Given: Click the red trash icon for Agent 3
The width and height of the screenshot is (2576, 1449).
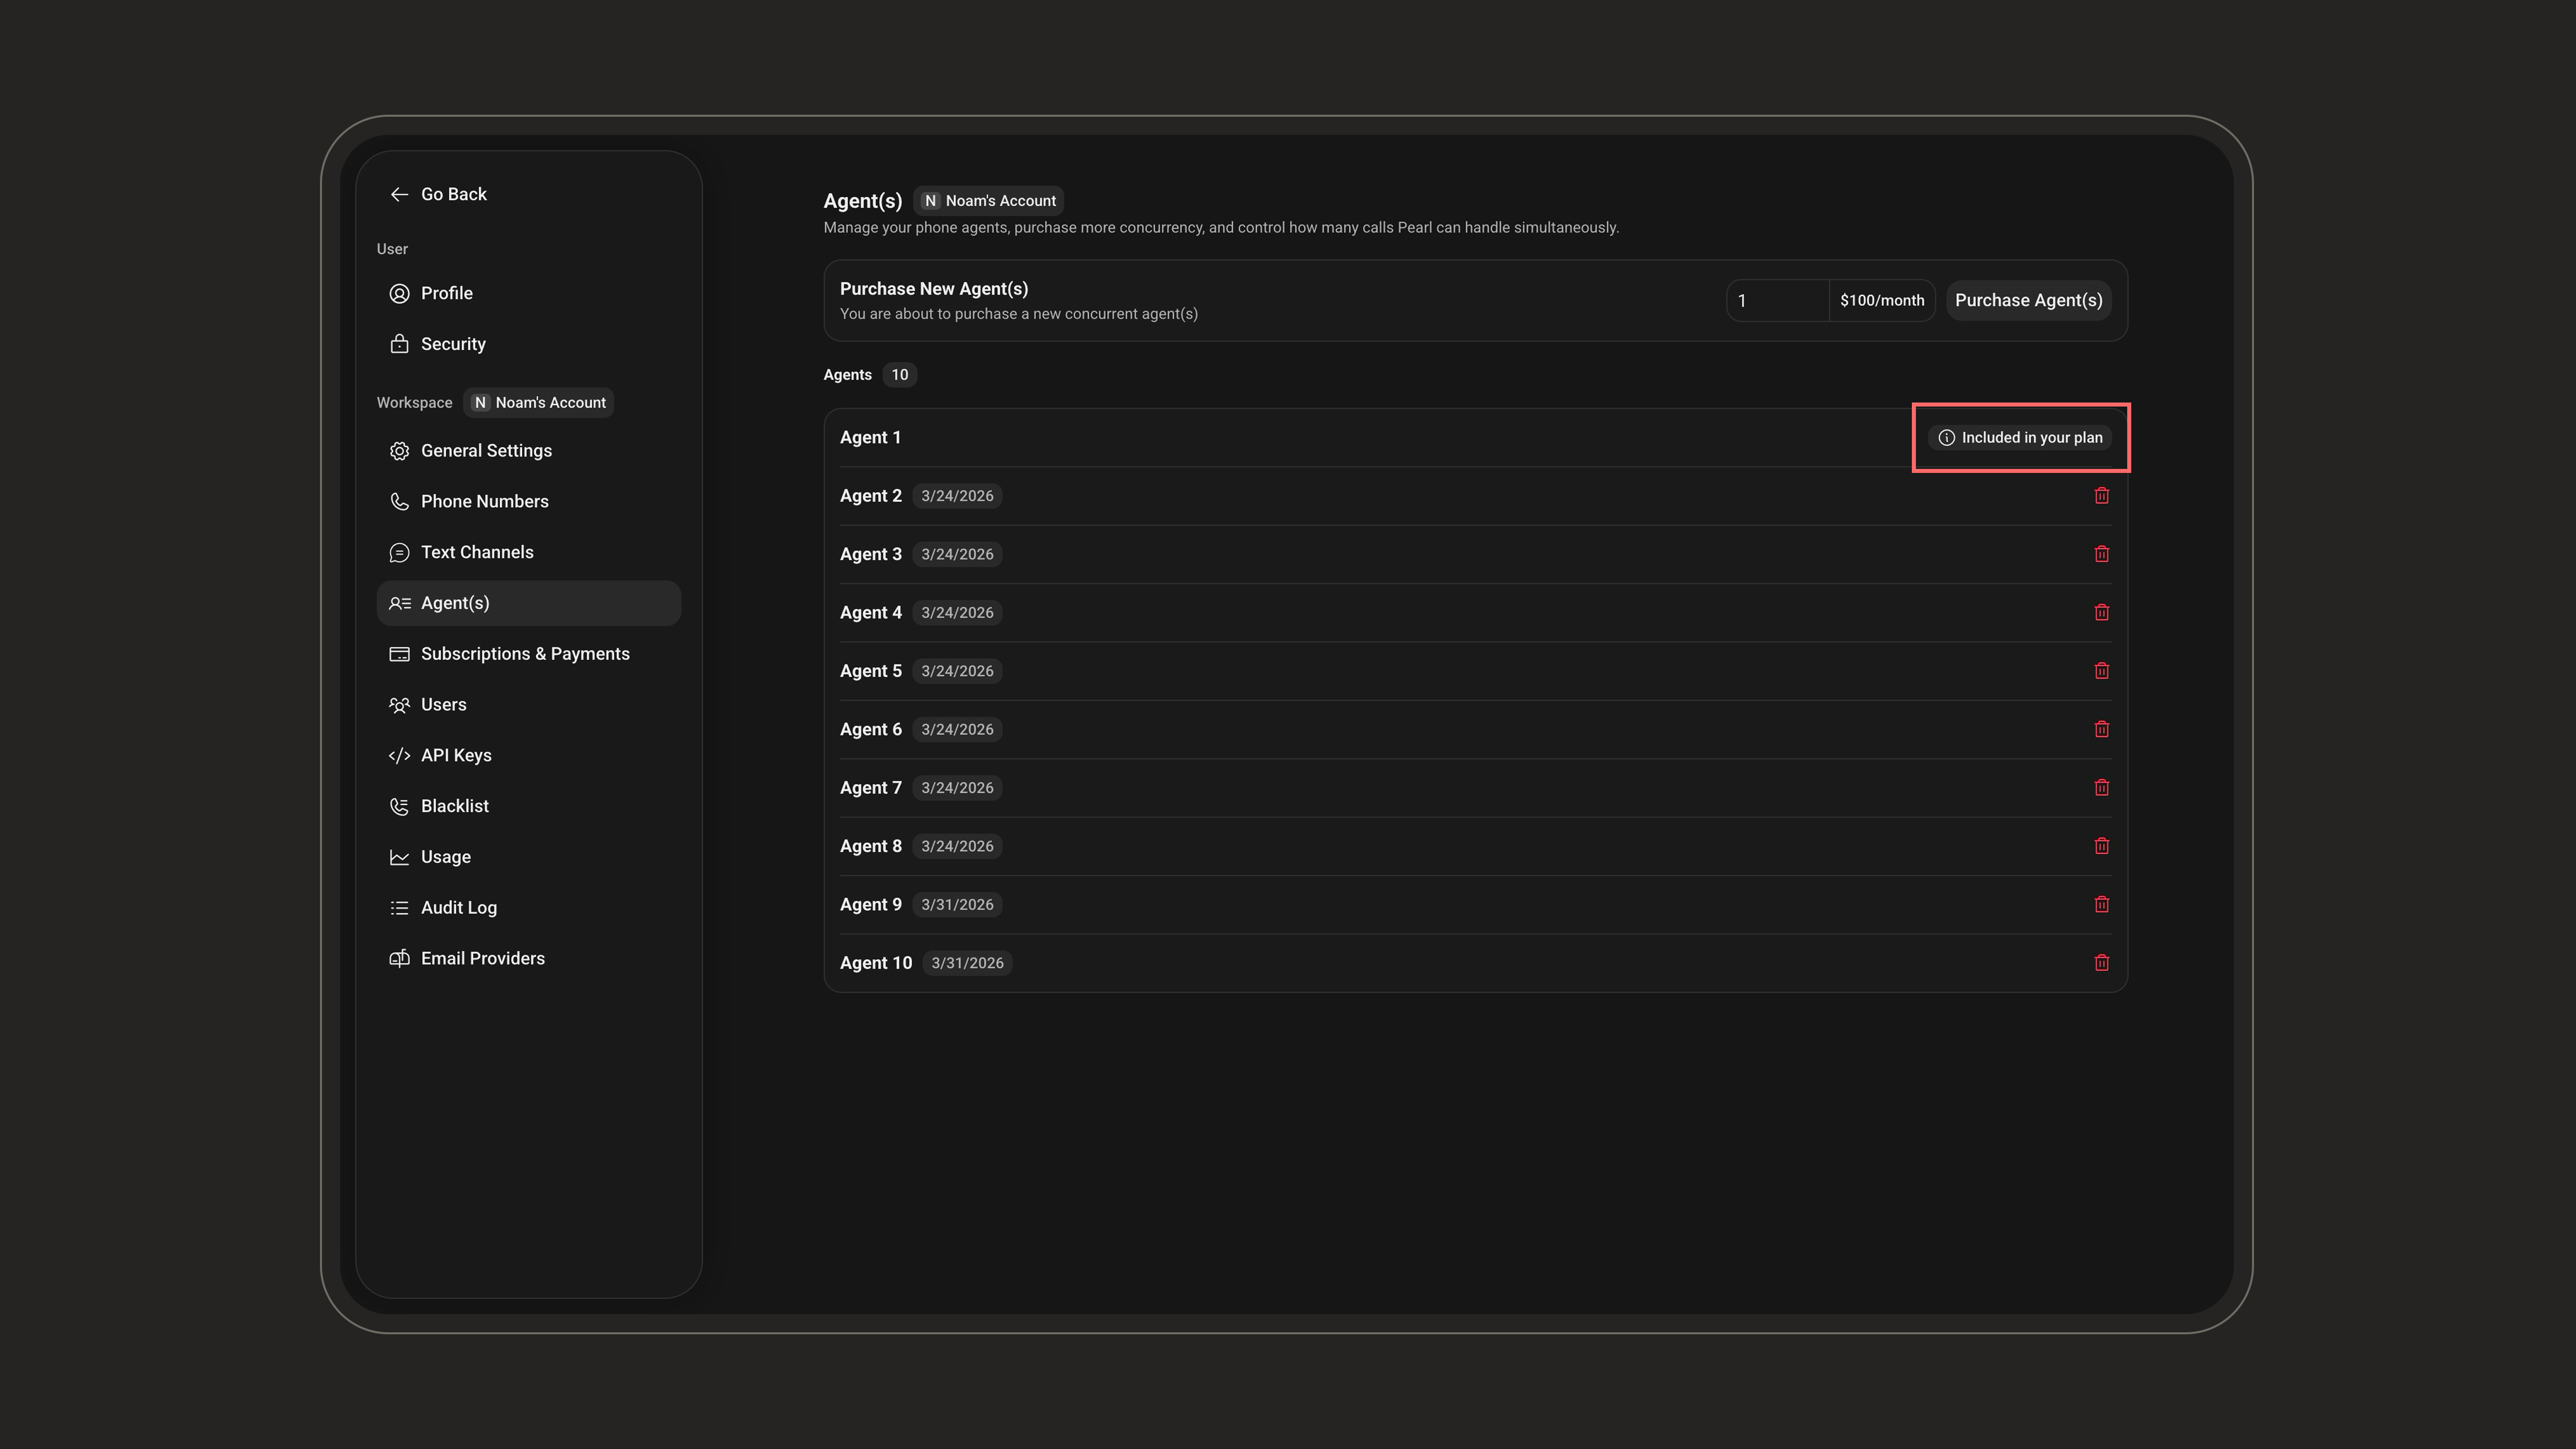Looking at the screenshot, I should [2101, 554].
